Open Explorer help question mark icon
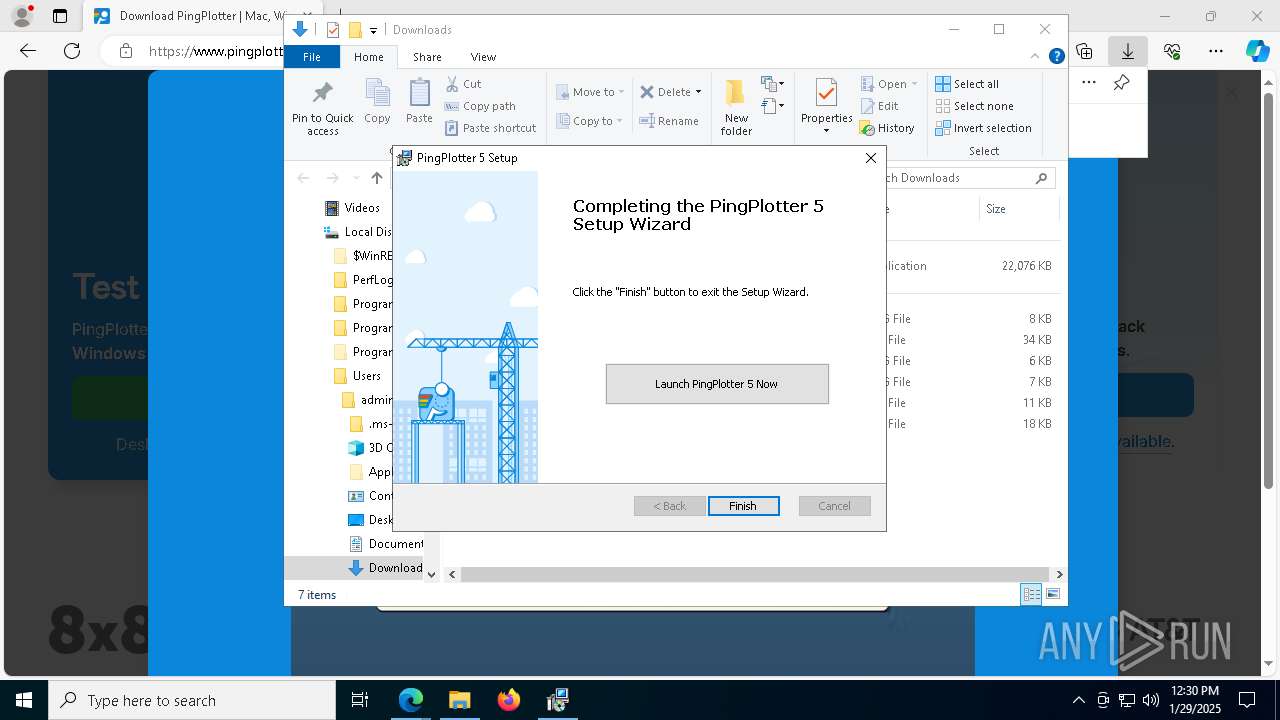This screenshot has width=1280, height=720. [1056, 57]
